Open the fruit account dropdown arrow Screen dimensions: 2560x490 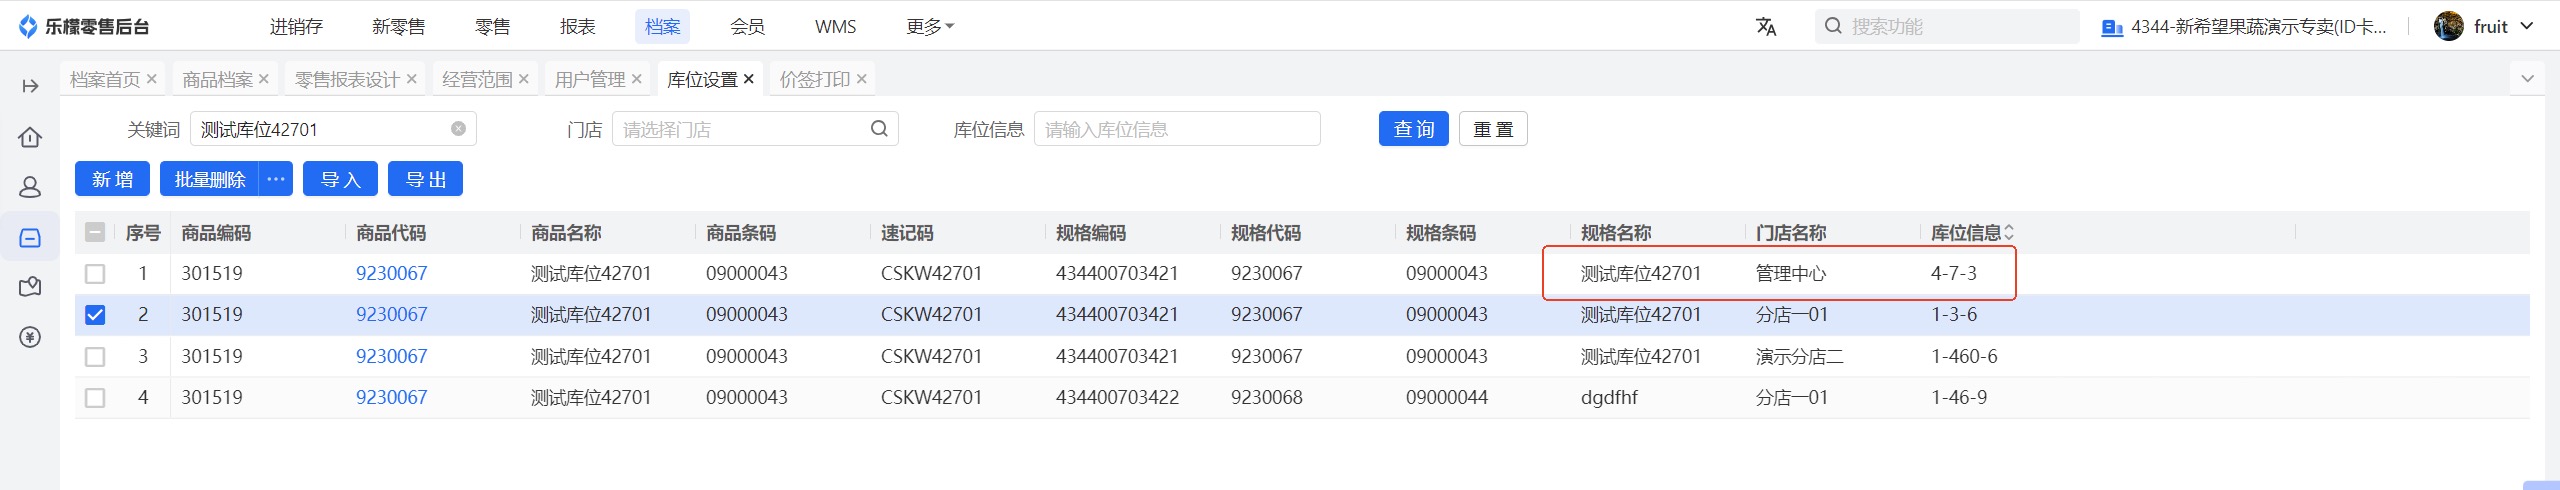[2527, 26]
